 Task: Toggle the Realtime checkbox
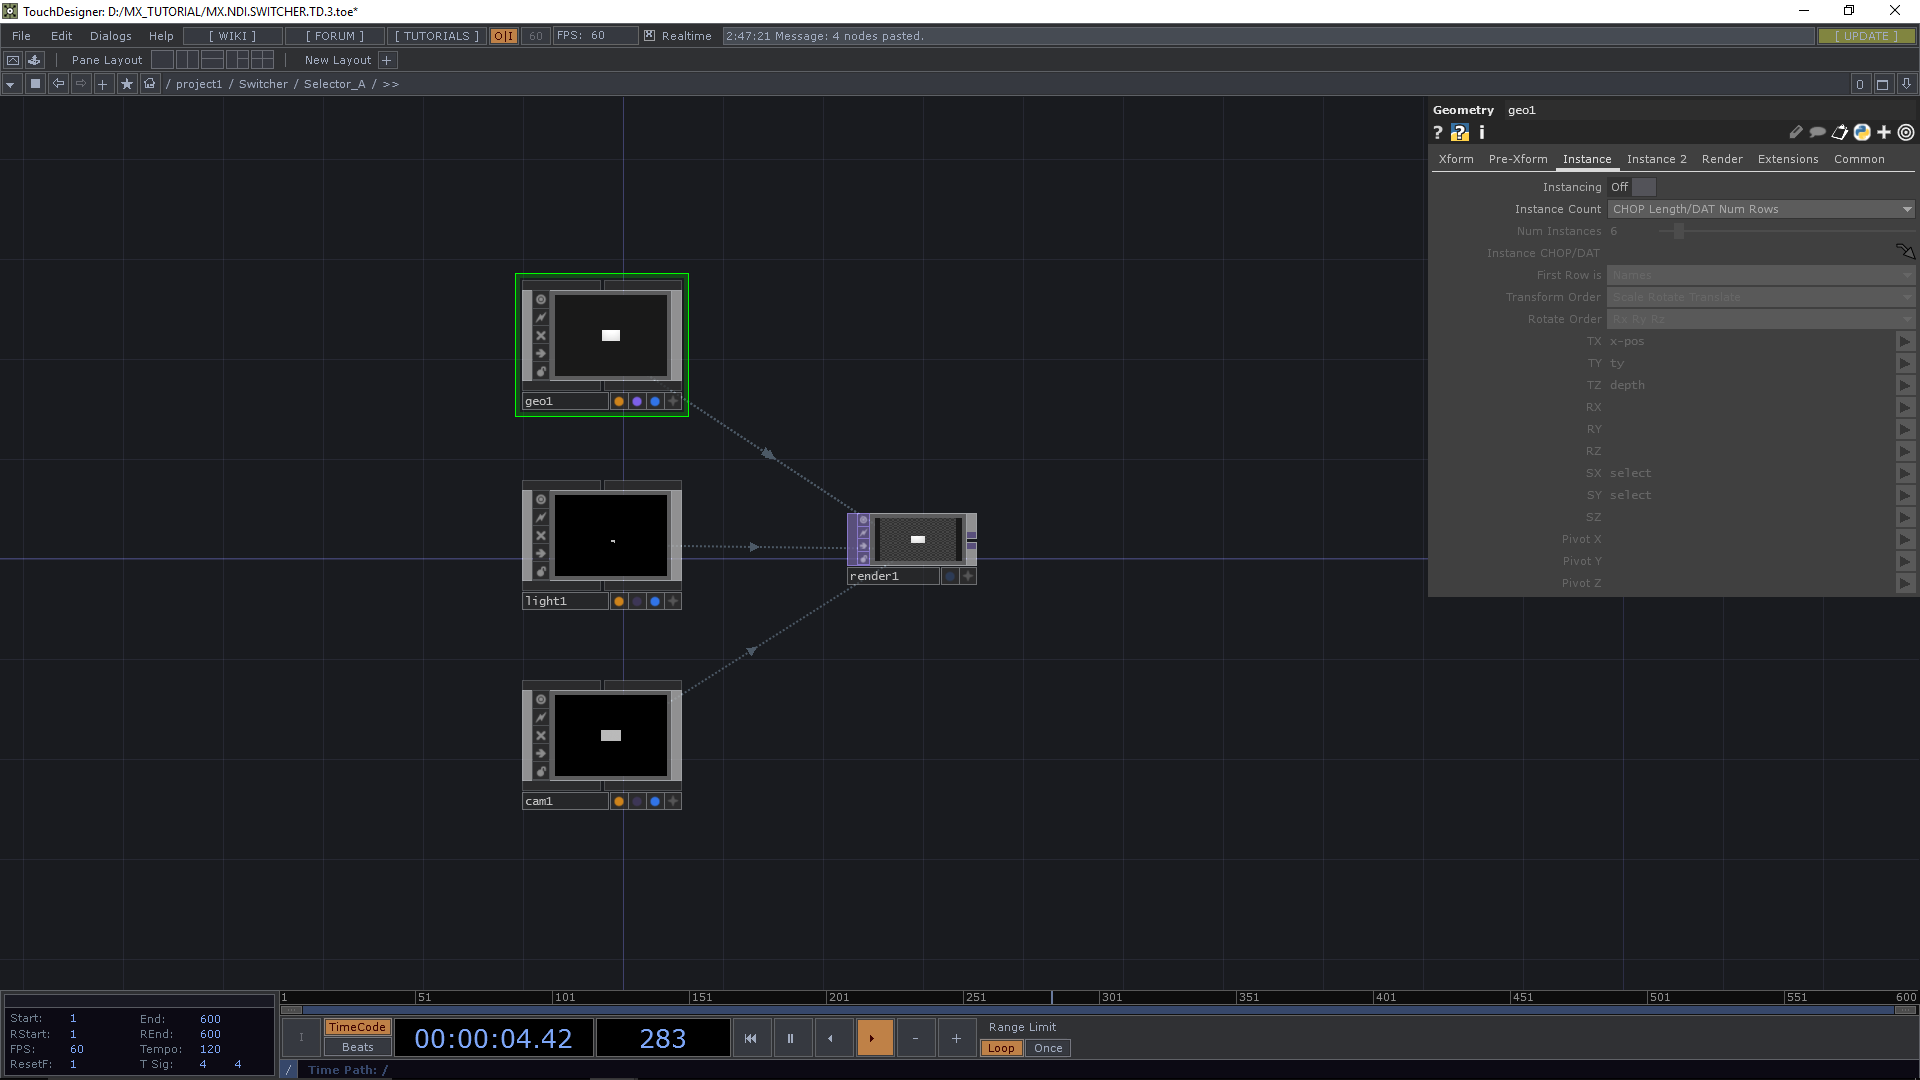649,36
